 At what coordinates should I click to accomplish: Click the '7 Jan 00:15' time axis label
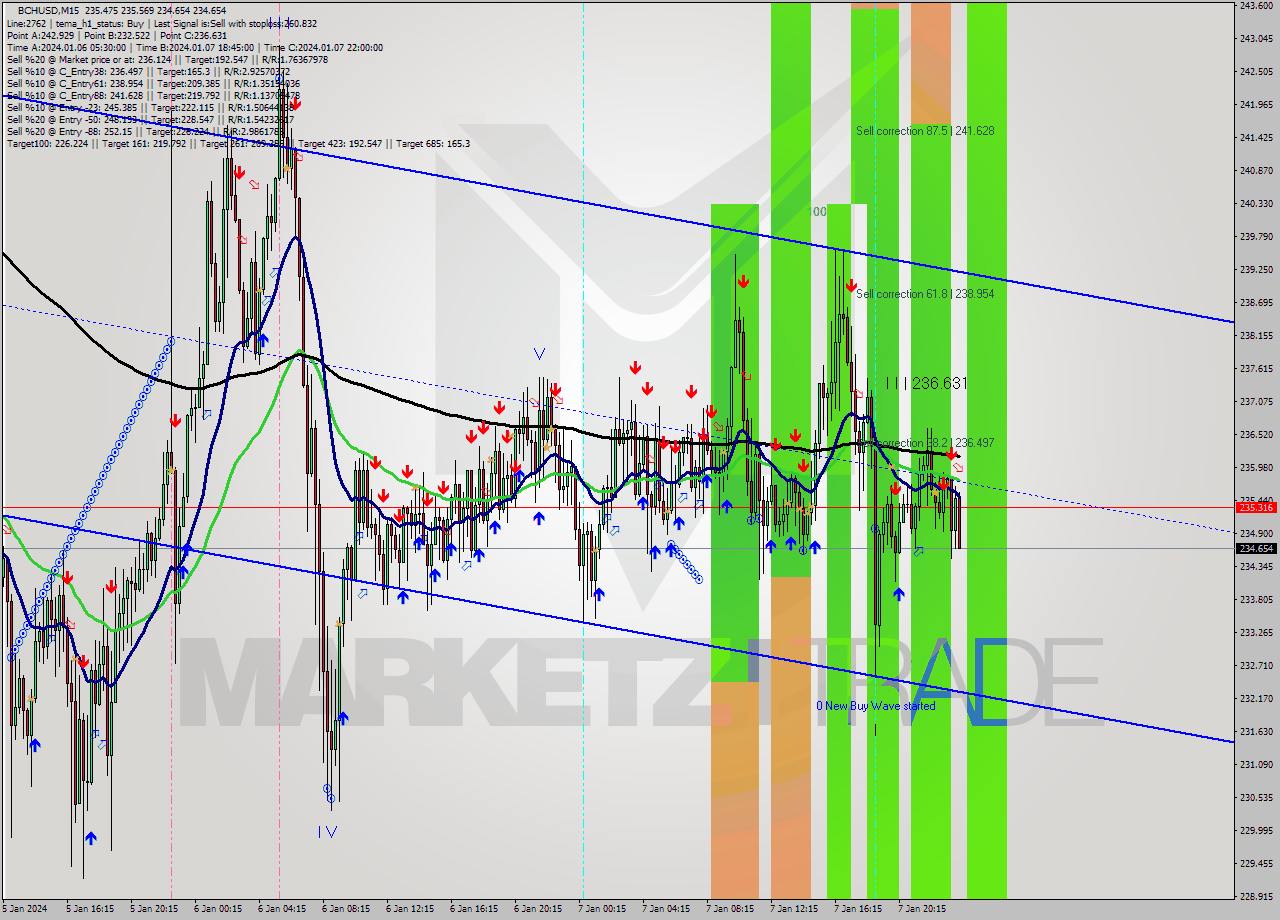coord(602,910)
